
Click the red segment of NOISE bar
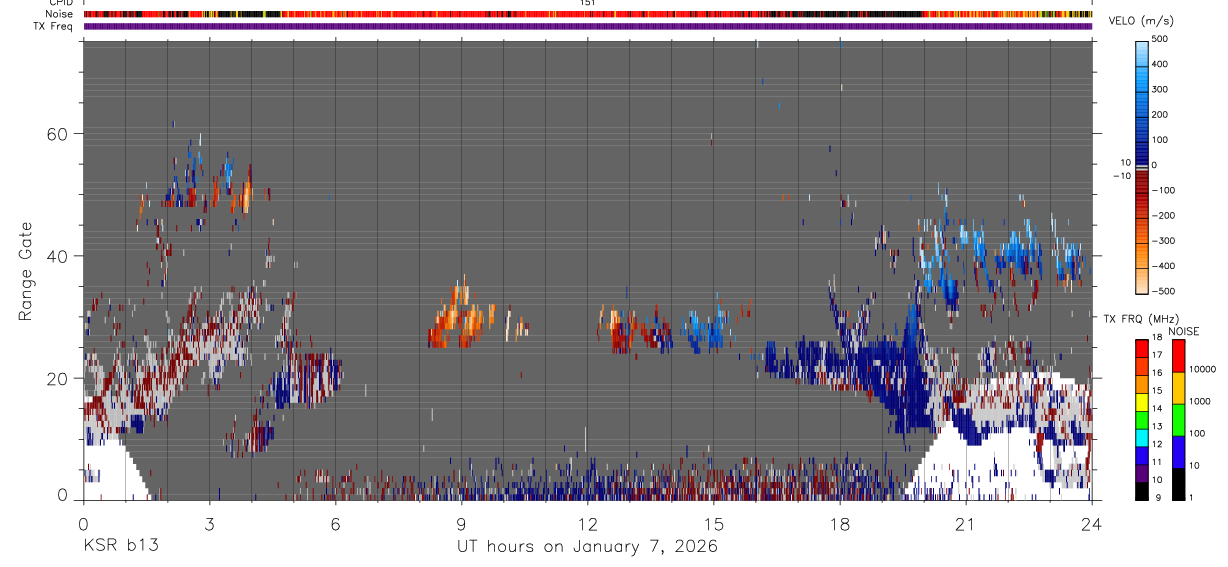click(1179, 356)
